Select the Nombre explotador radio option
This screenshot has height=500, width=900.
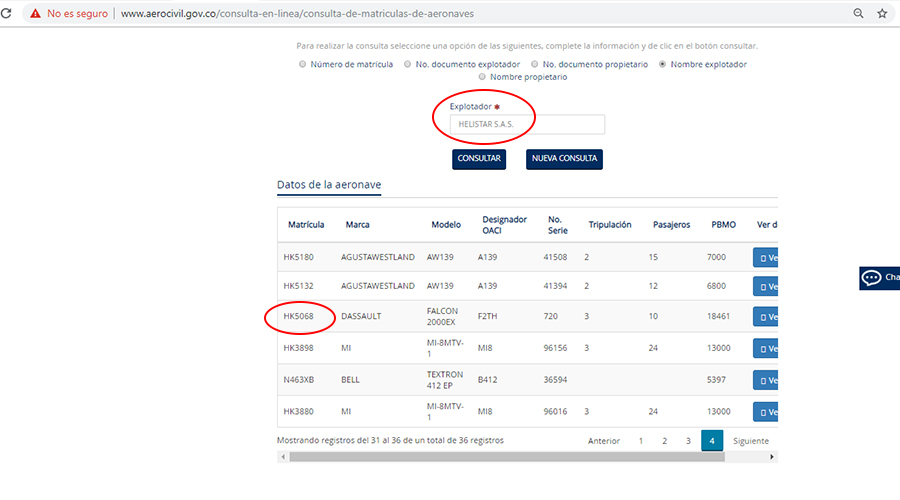click(x=662, y=64)
